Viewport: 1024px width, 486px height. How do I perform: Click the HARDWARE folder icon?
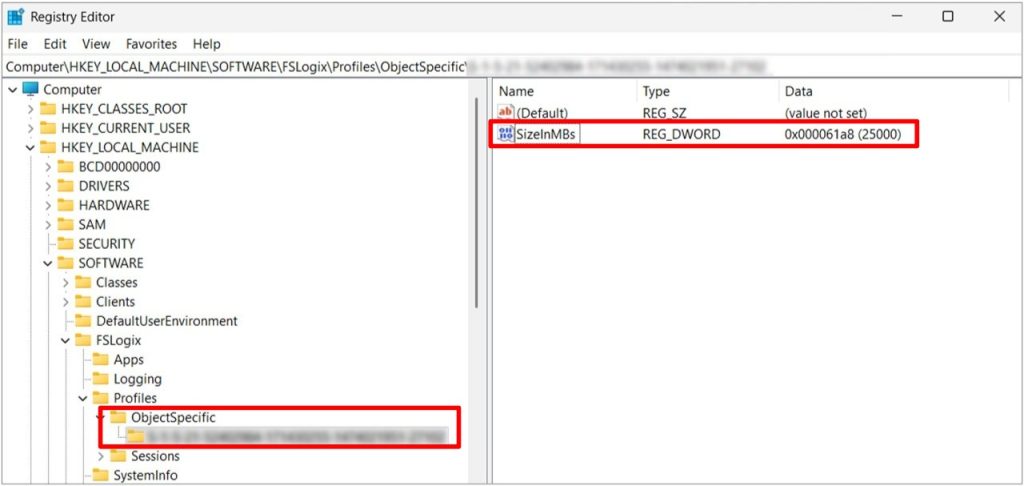pos(65,204)
